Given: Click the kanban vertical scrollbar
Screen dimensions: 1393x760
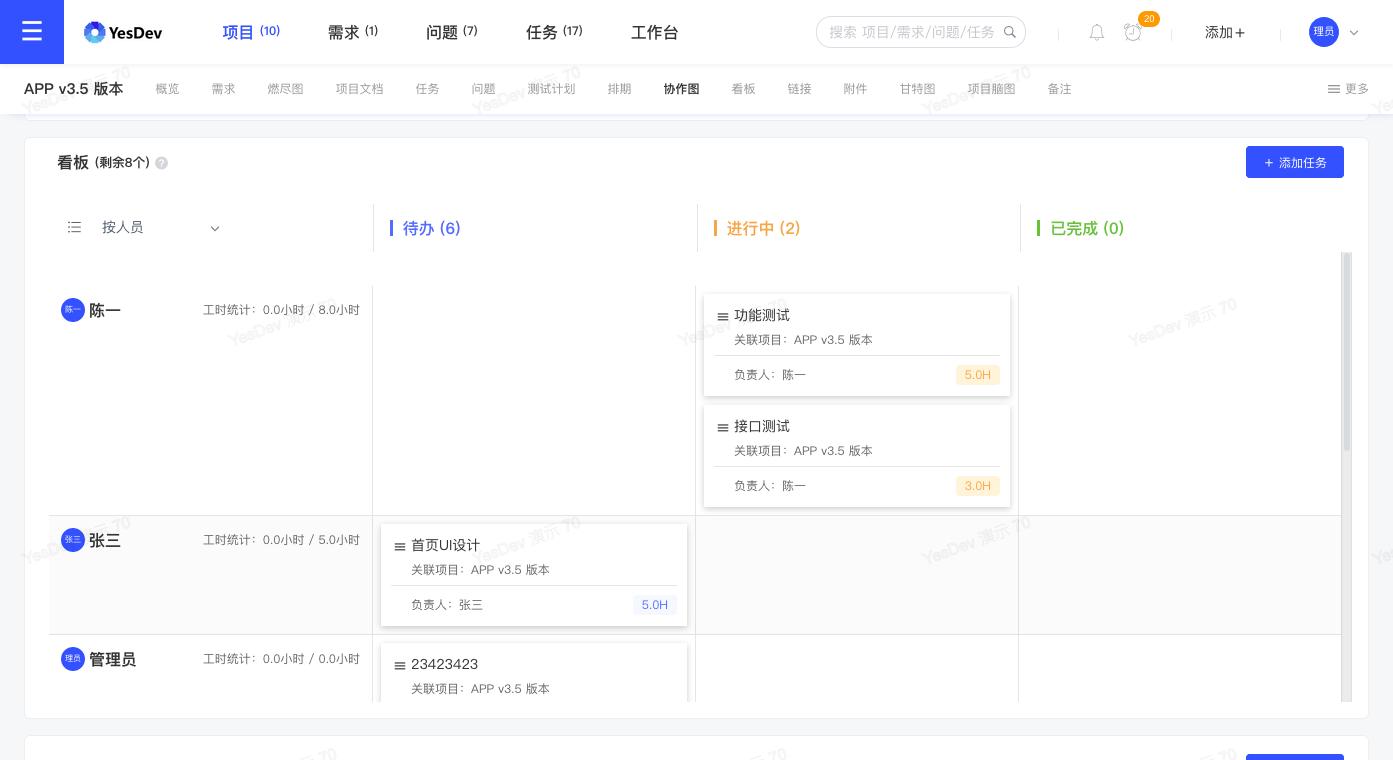Looking at the screenshot, I should point(1346,350).
